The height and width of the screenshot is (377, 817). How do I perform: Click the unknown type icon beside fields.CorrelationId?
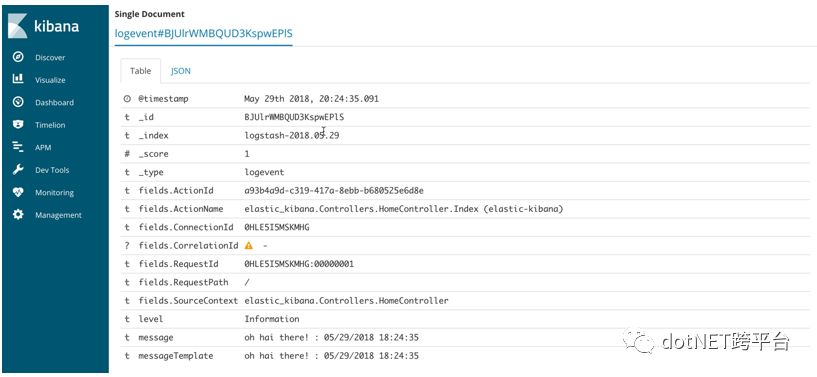tap(127, 246)
